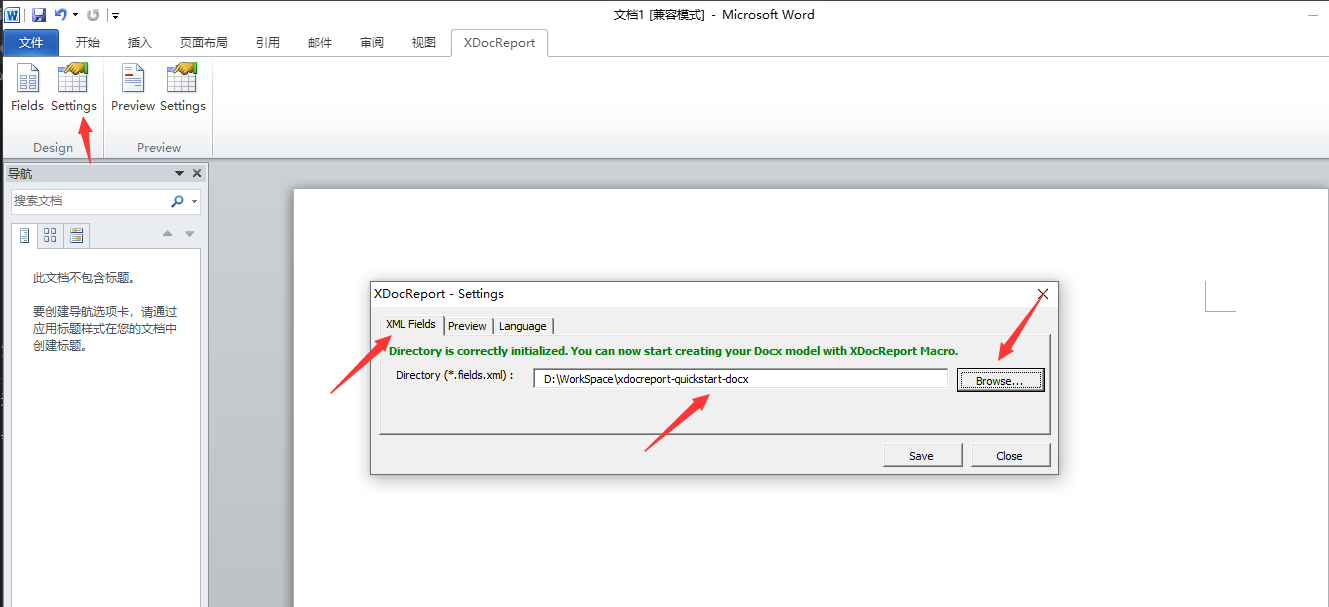Switch to the 视图 ribbon tab
The height and width of the screenshot is (607, 1329).
click(x=424, y=43)
